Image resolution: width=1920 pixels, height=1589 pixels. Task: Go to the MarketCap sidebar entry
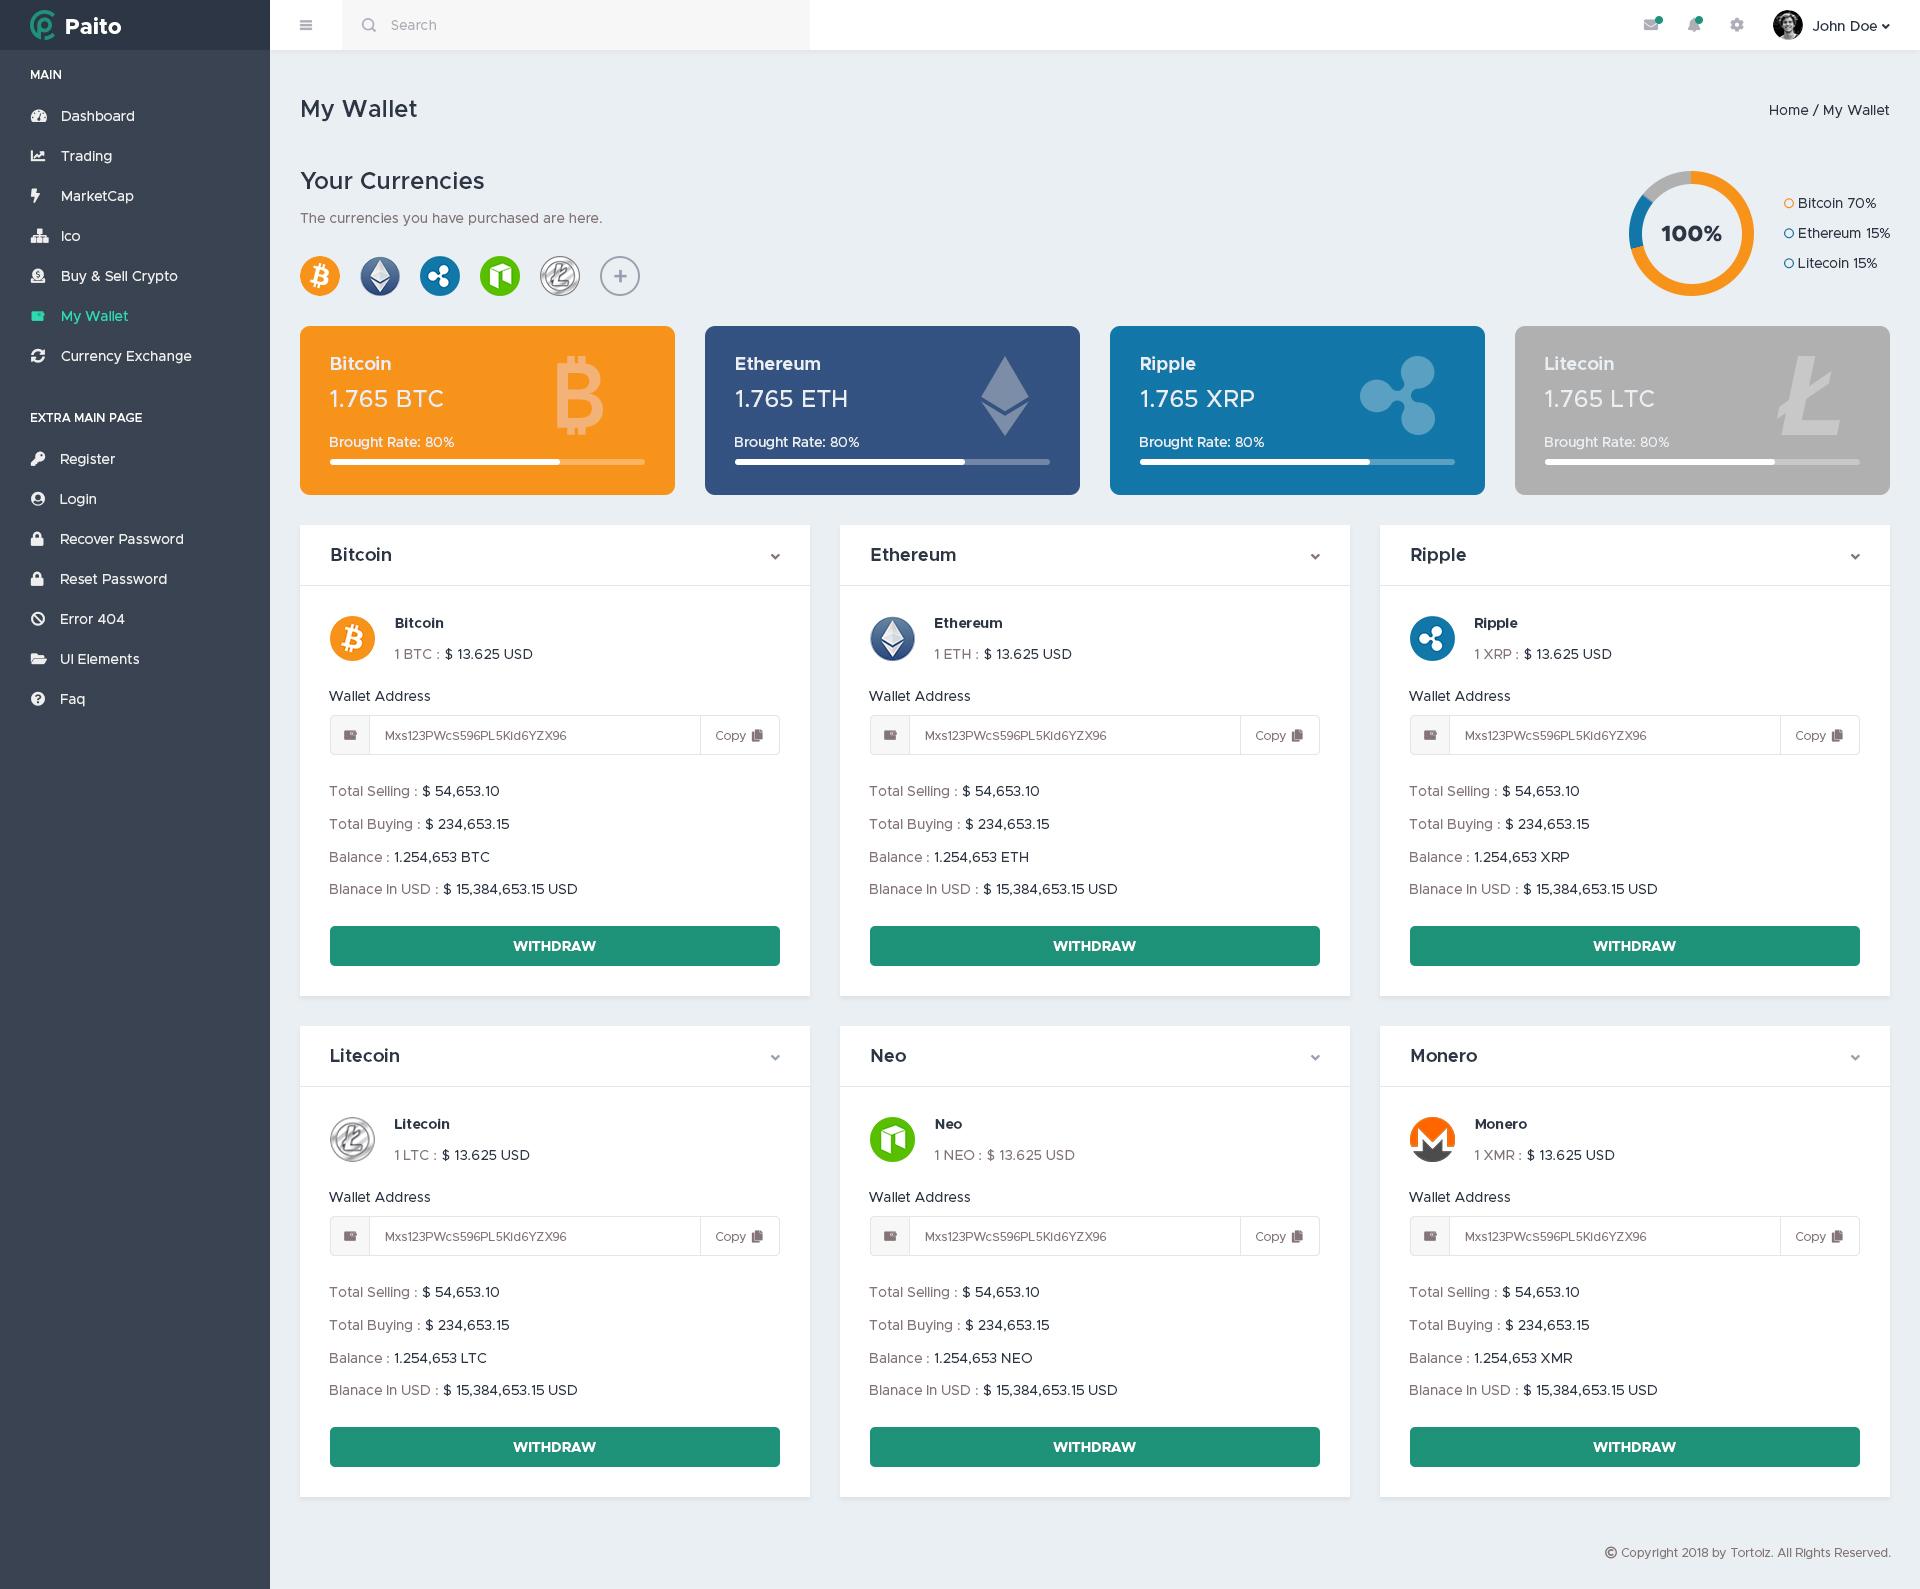click(97, 196)
